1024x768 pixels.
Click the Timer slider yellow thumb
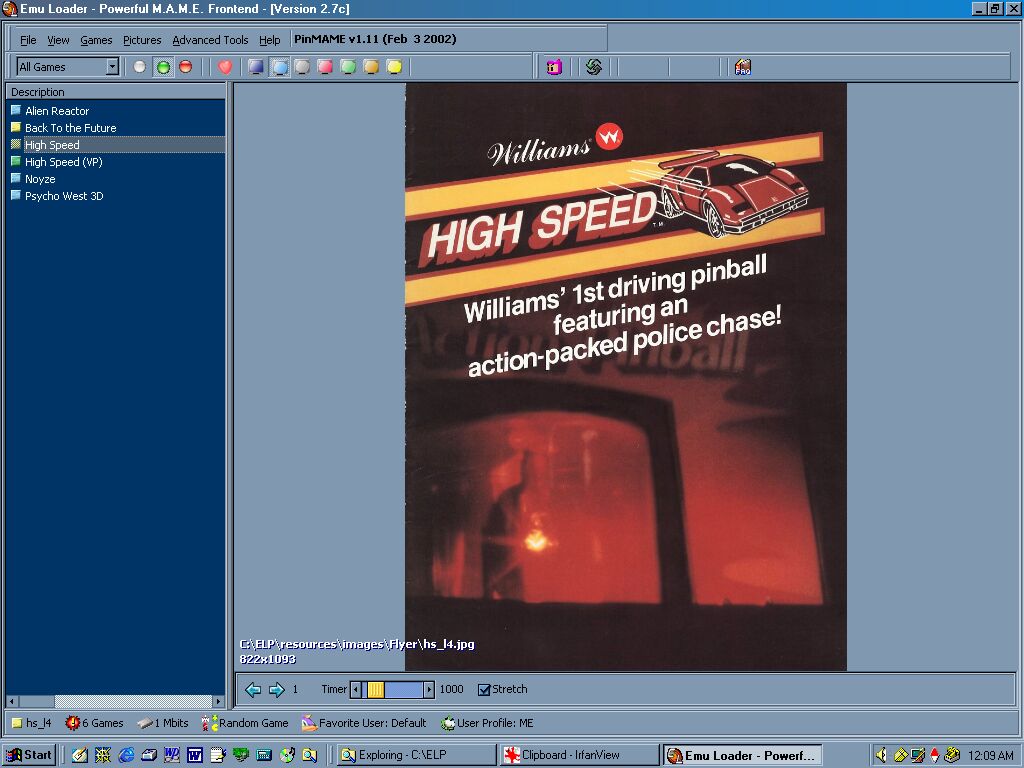pos(376,690)
